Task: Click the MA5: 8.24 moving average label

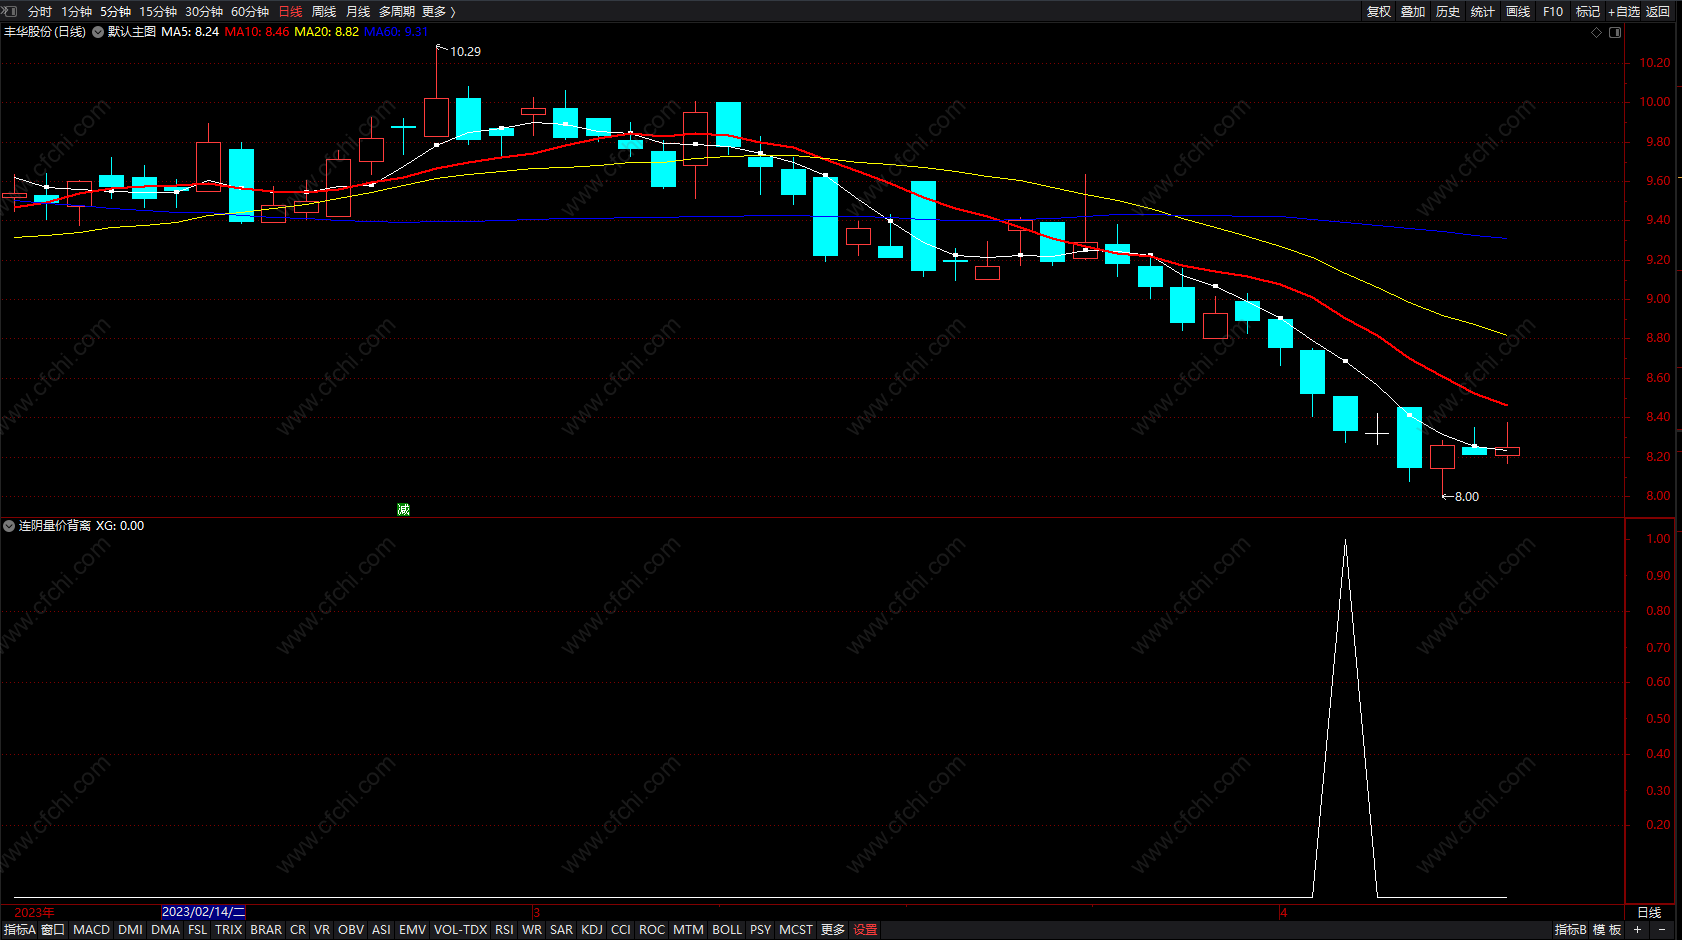Action: coord(190,32)
